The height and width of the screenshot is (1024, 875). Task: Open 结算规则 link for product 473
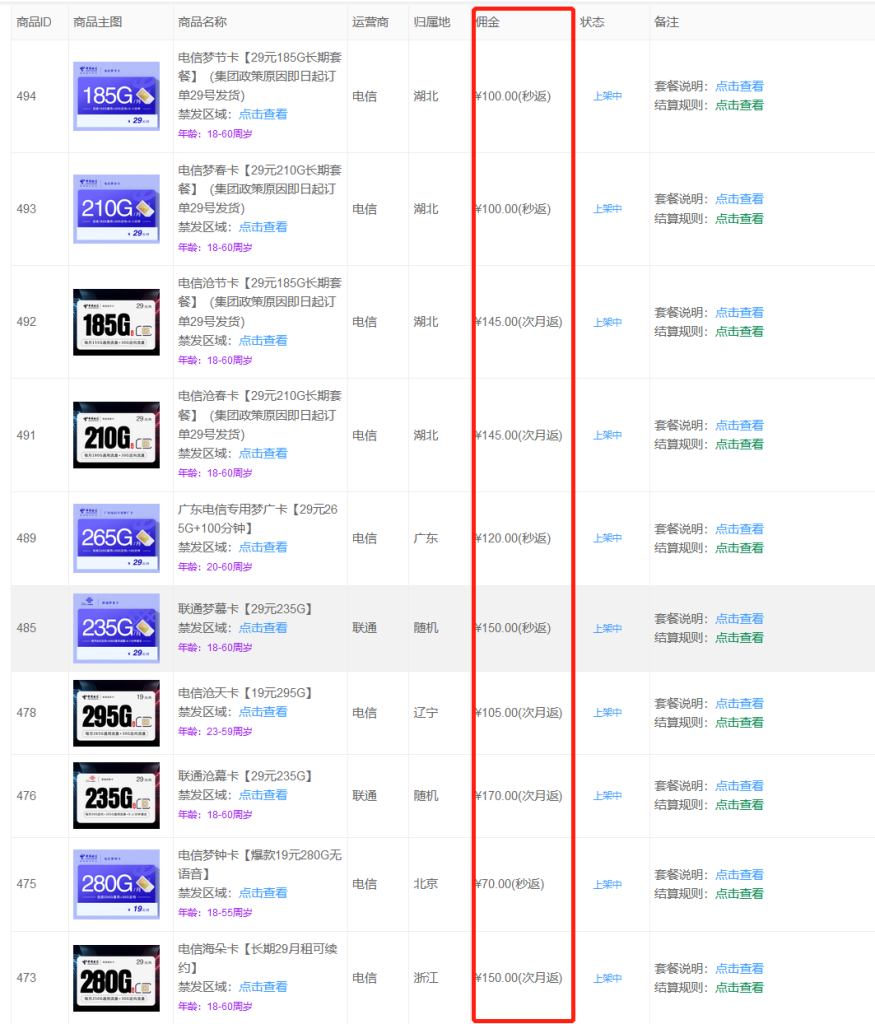coord(739,988)
